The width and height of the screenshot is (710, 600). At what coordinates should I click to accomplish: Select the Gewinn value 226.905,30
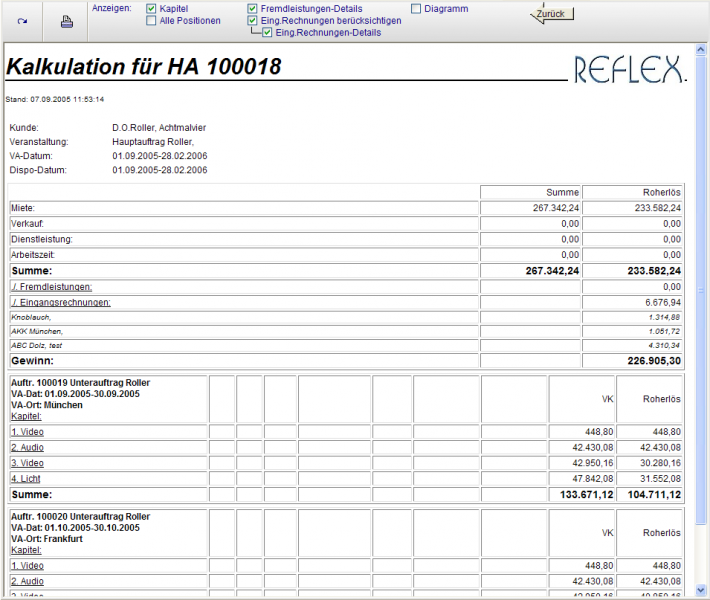[654, 360]
